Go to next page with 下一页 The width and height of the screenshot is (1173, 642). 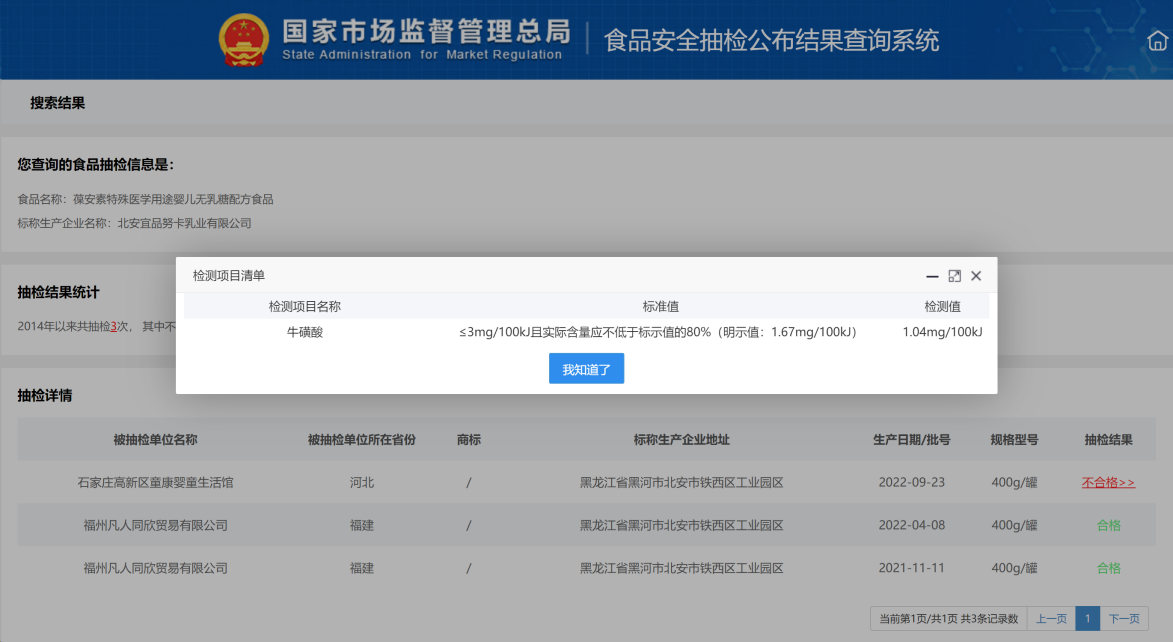coord(1124,619)
